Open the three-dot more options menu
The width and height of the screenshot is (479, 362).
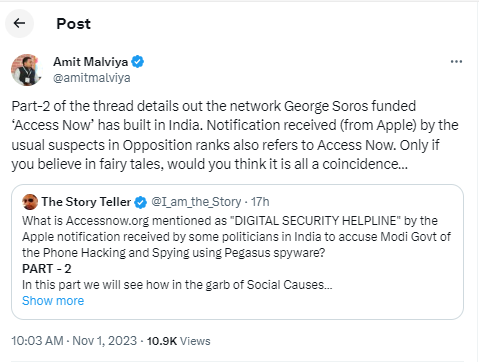[x=456, y=62]
